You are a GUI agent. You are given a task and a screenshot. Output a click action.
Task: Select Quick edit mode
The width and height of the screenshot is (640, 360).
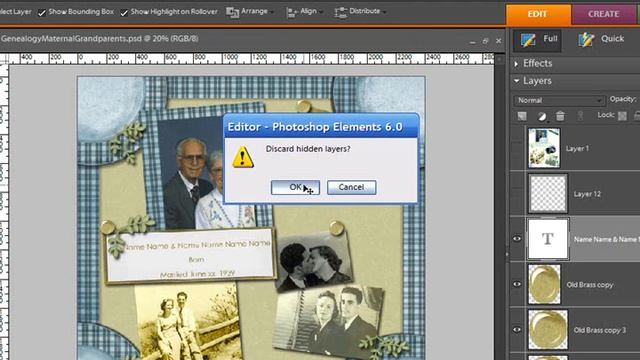601,40
